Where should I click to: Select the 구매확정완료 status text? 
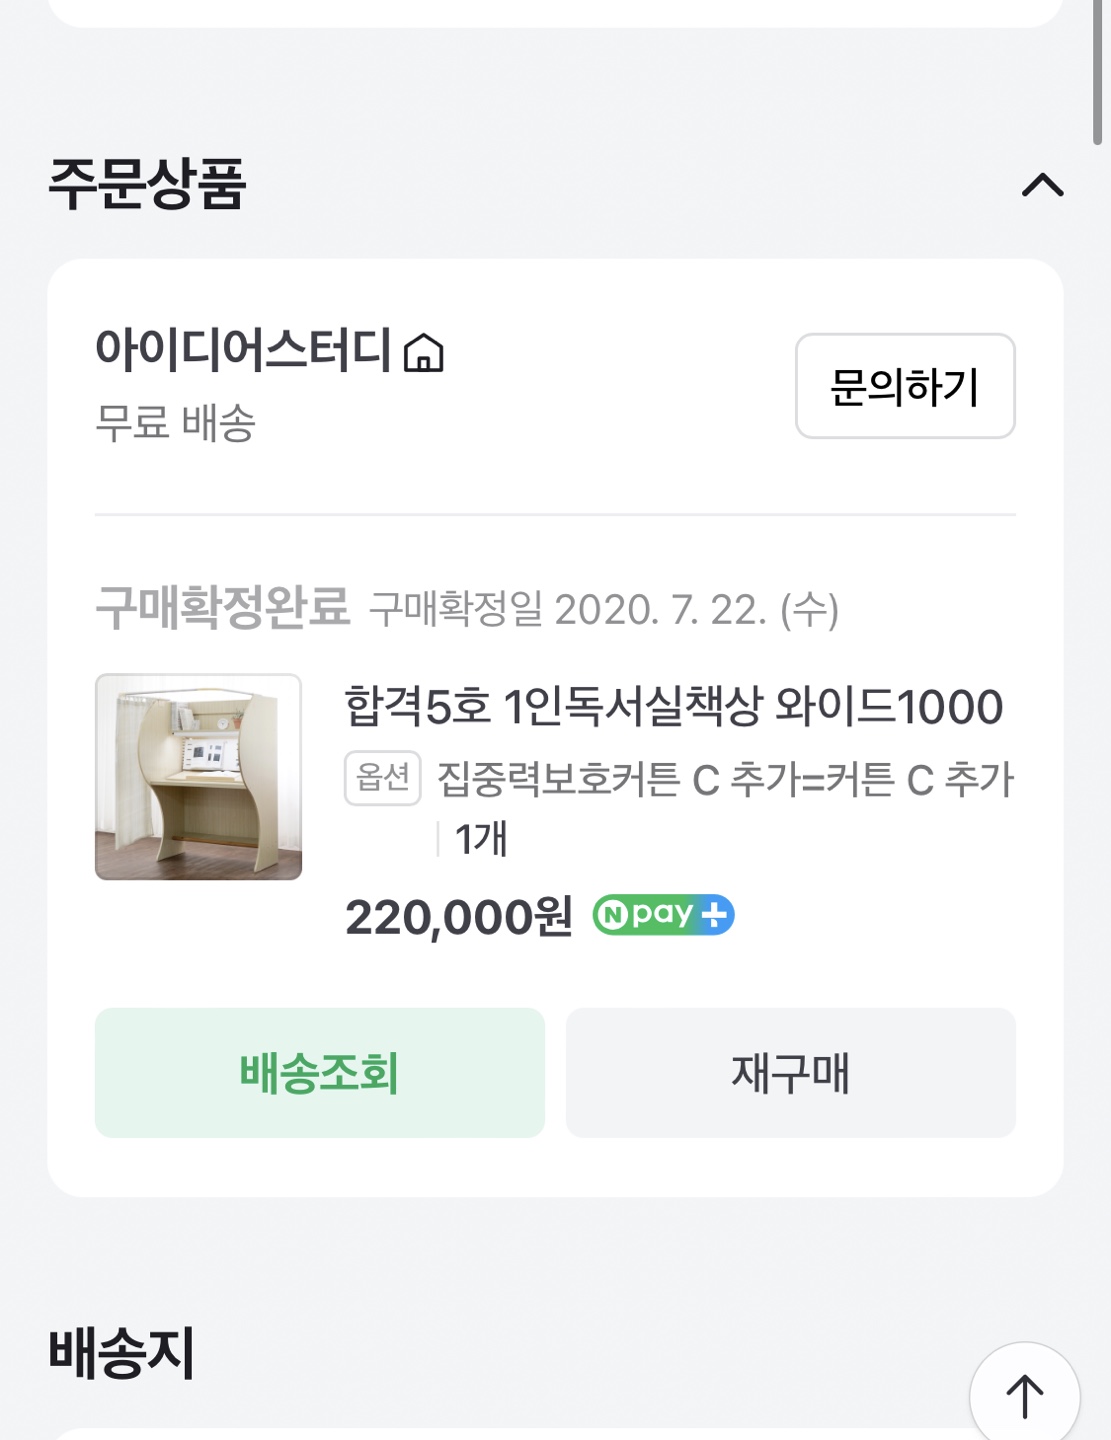pyautogui.click(x=222, y=607)
